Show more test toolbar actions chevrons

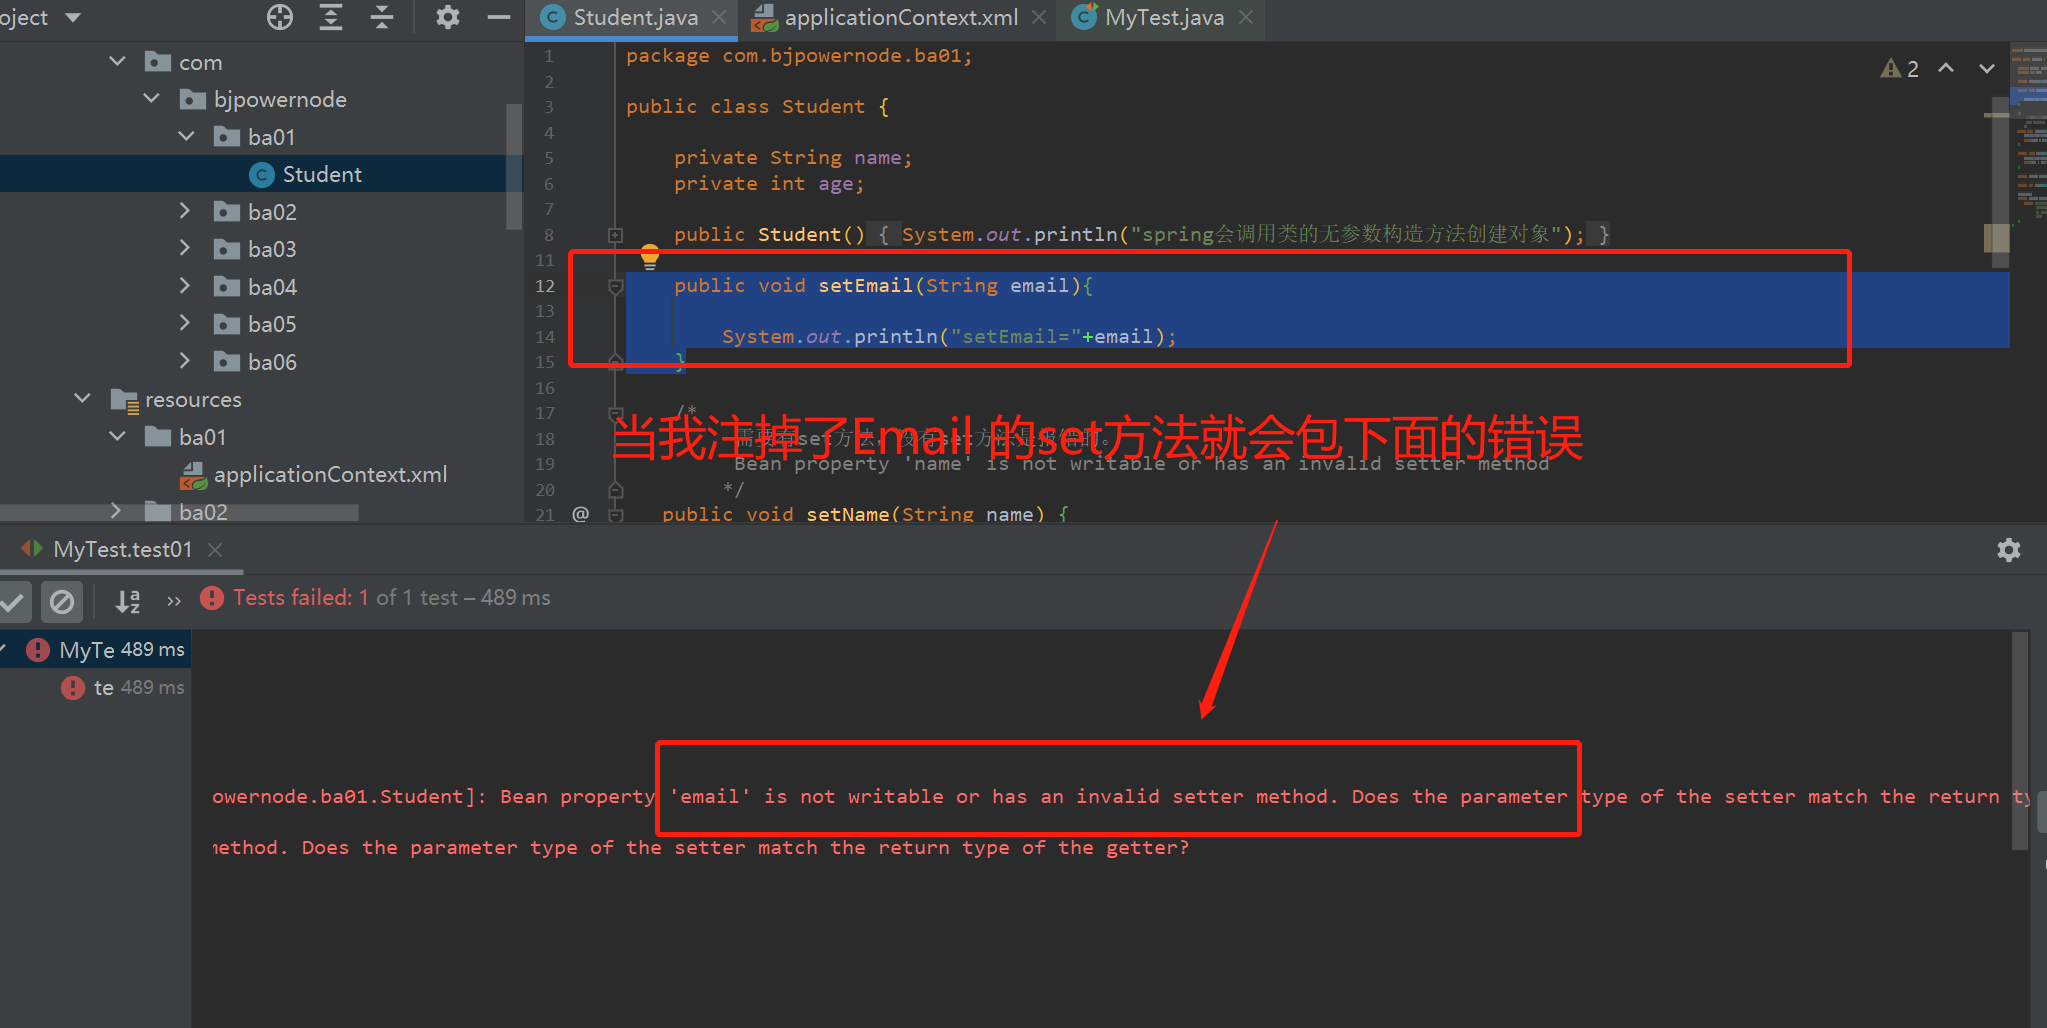174,601
